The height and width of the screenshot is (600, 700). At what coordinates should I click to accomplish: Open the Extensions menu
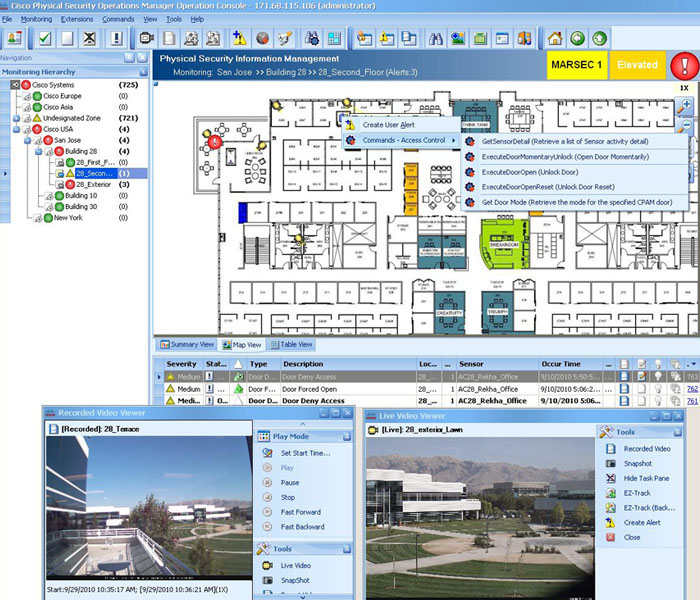(77, 19)
